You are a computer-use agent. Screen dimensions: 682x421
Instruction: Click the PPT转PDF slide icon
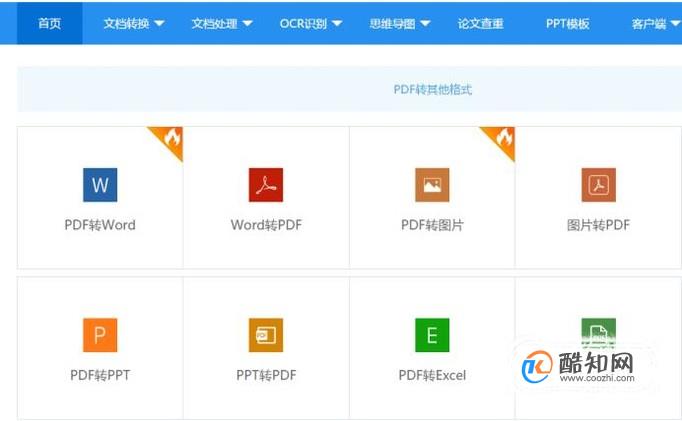(x=266, y=335)
